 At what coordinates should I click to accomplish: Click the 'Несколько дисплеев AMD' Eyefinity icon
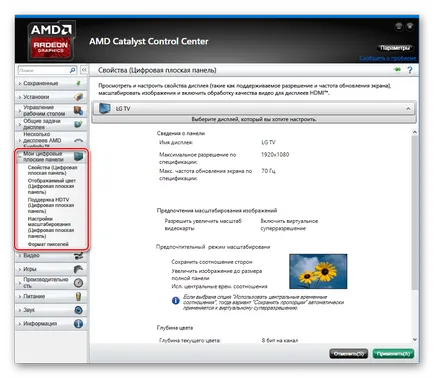78,141
